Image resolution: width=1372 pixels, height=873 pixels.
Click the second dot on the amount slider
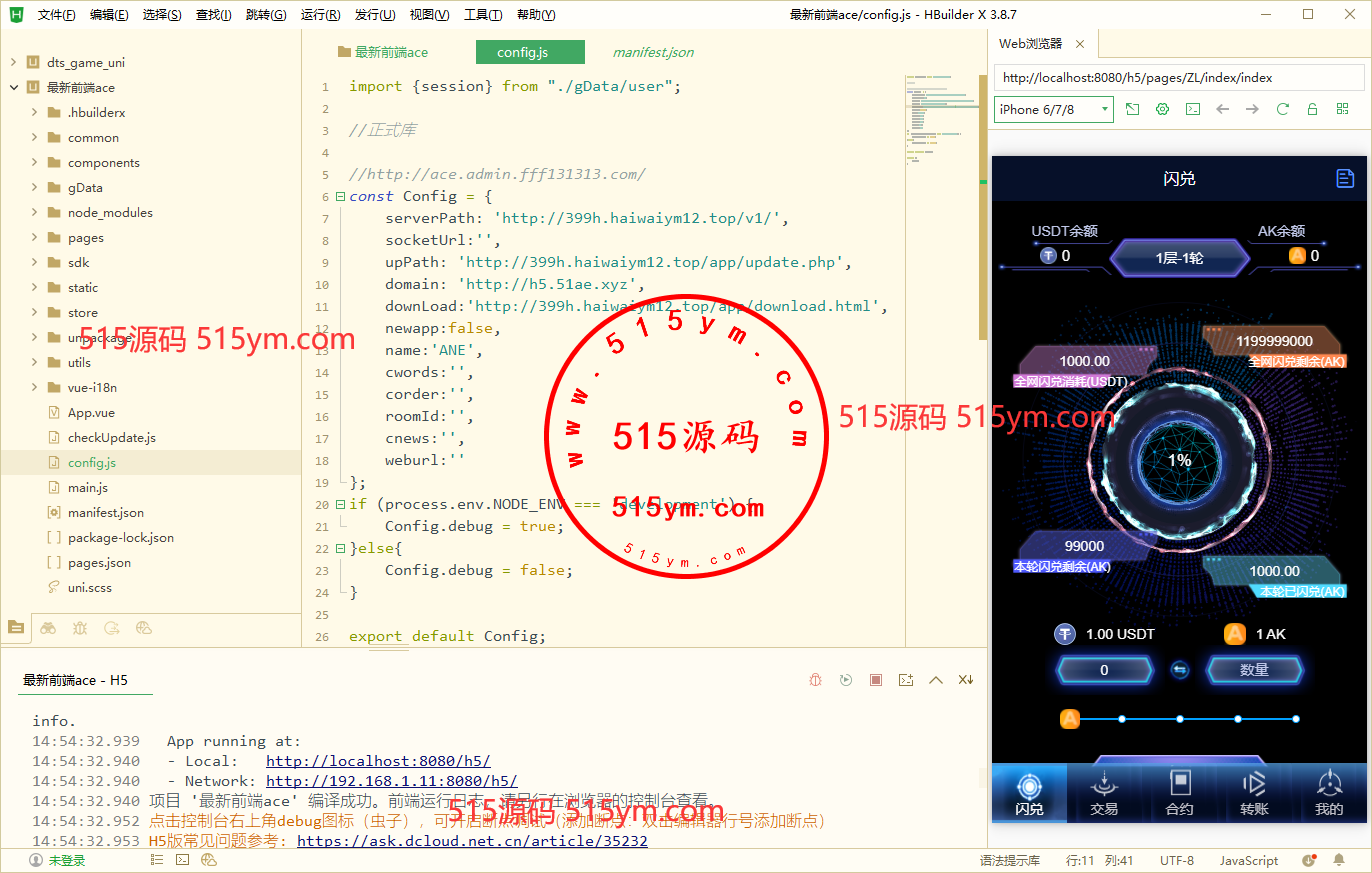pyautogui.click(x=1180, y=719)
